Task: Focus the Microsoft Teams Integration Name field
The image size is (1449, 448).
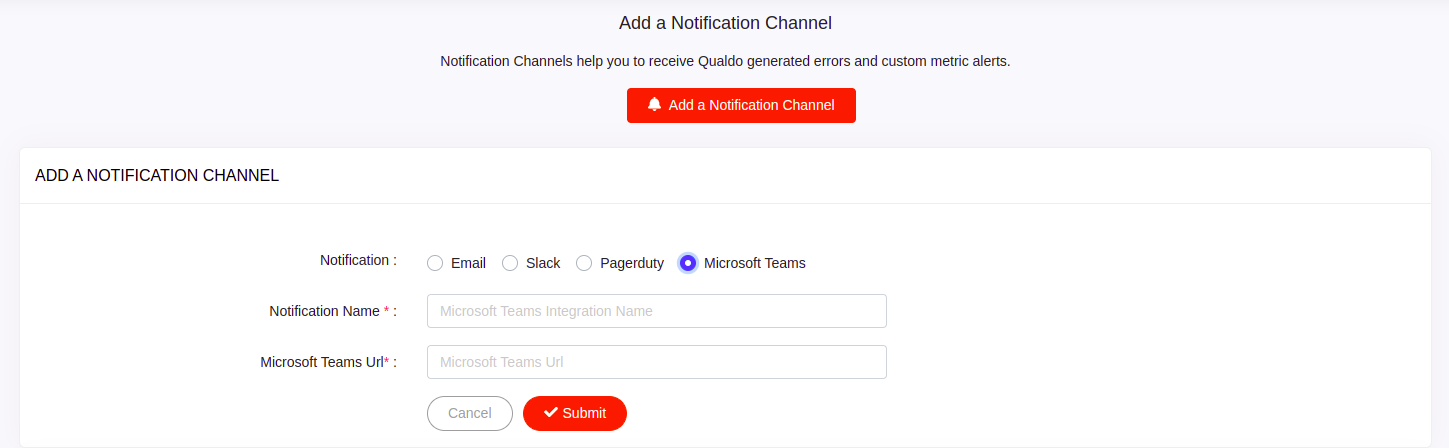Action: tap(656, 311)
